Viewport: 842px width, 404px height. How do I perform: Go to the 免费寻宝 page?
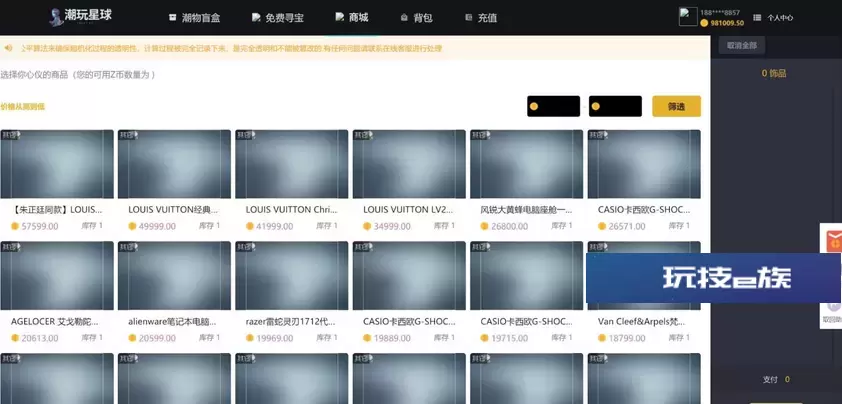pos(278,18)
